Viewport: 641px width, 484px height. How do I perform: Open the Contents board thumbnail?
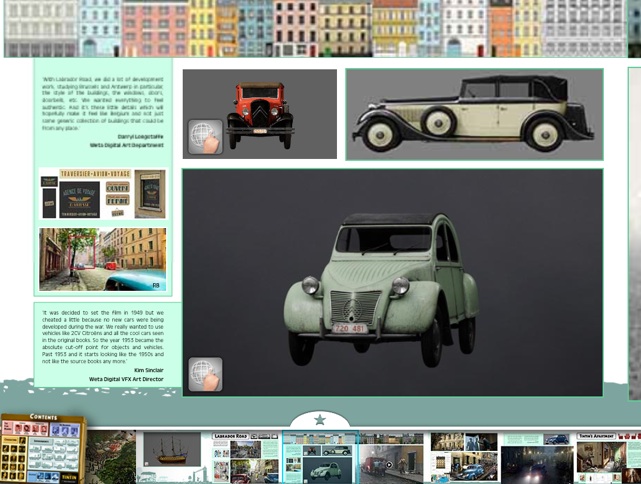[x=43, y=449]
